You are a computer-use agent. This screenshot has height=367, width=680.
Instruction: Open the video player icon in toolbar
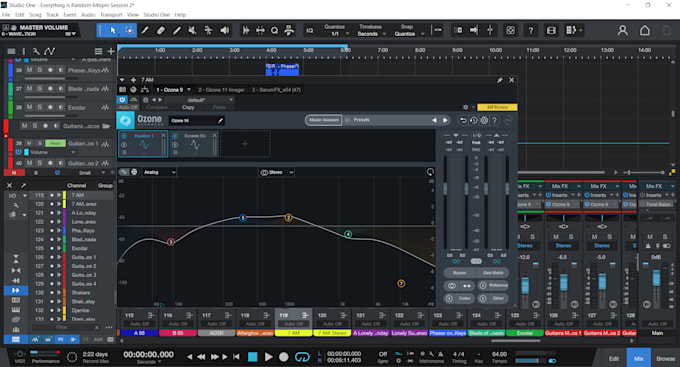(551, 30)
